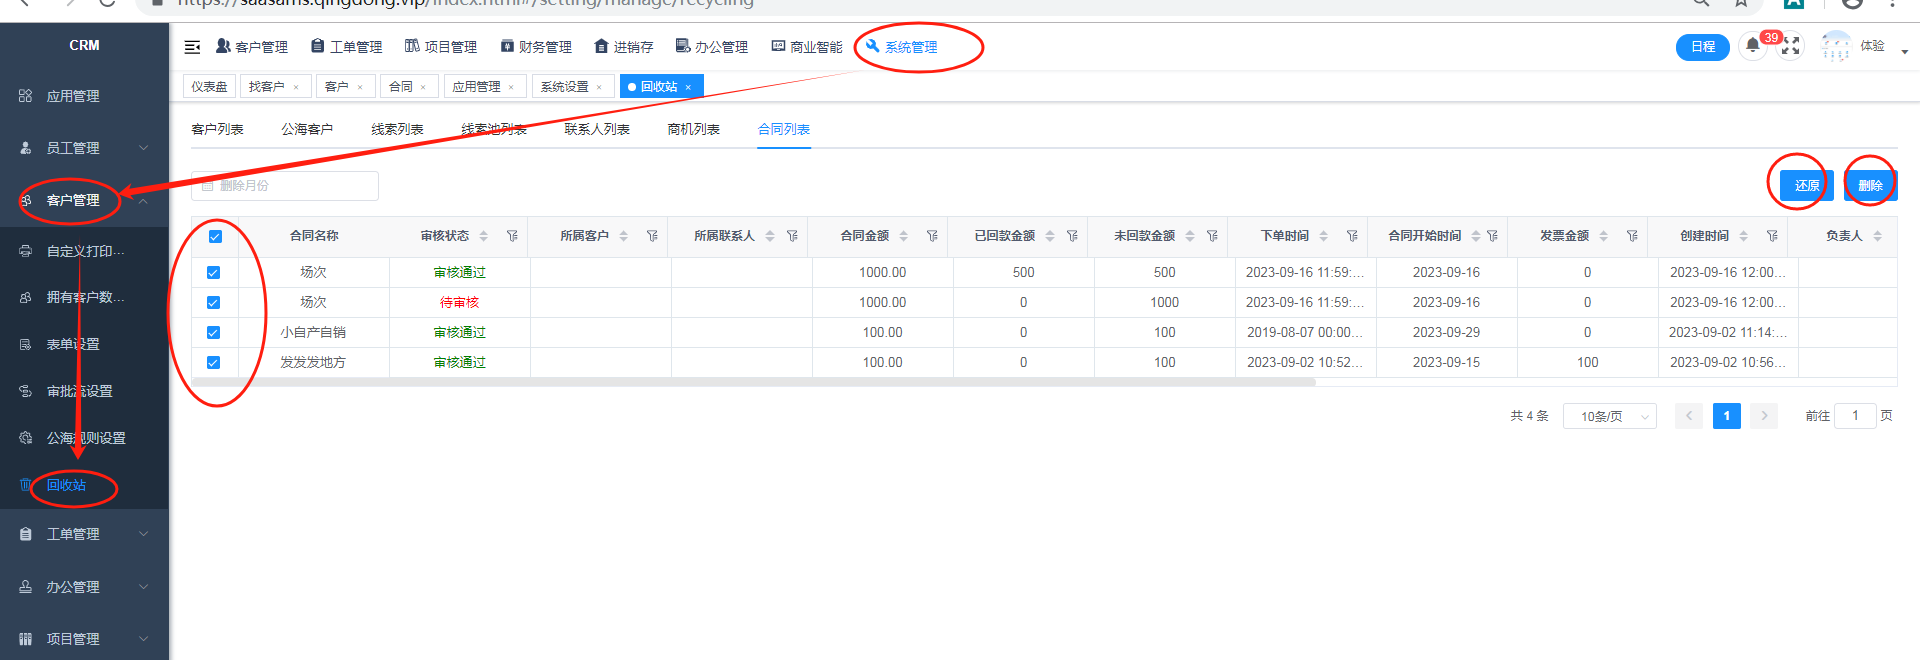Open the 回收站 trash icon in sidebar
This screenshot has width=1920, height=660.
[26, 485]
